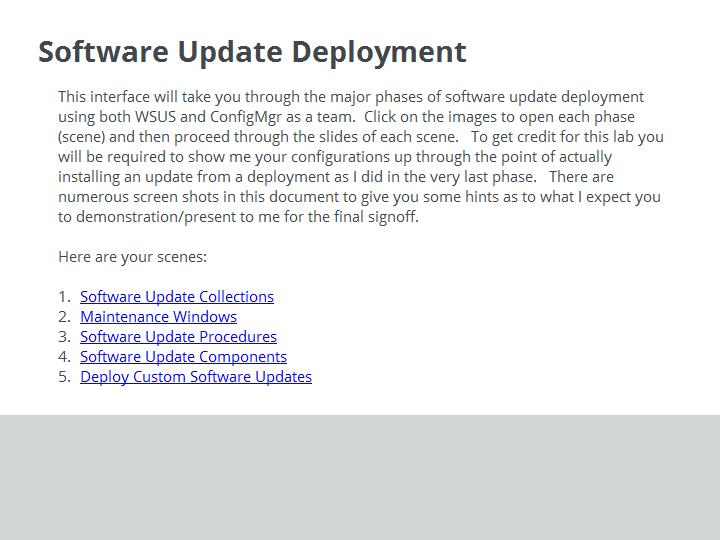Click the gray footer area below the list
This screenshot has width=720, height=540.
(360, 478)
